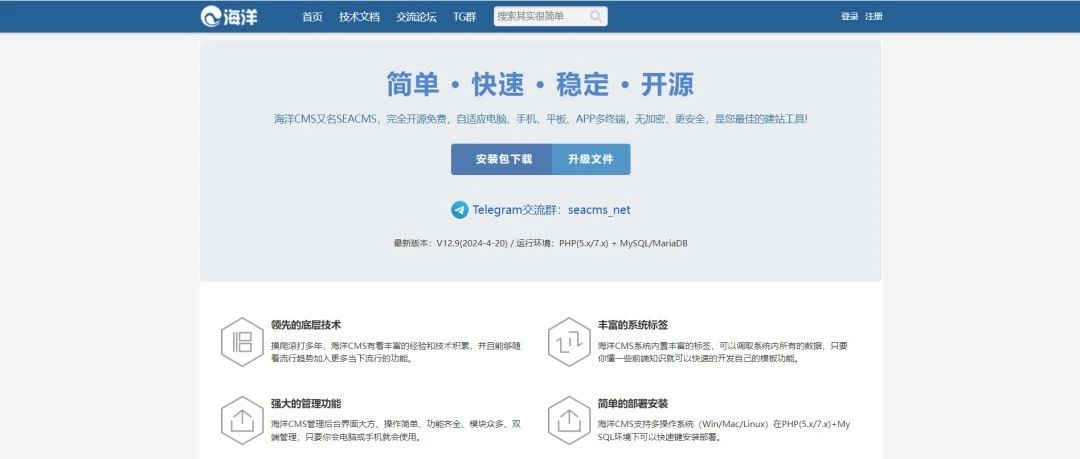The height and width of the screenshot is (459, 1080).
Task: Click the 丰富的系统标签 heading
Action: point(633,325)
